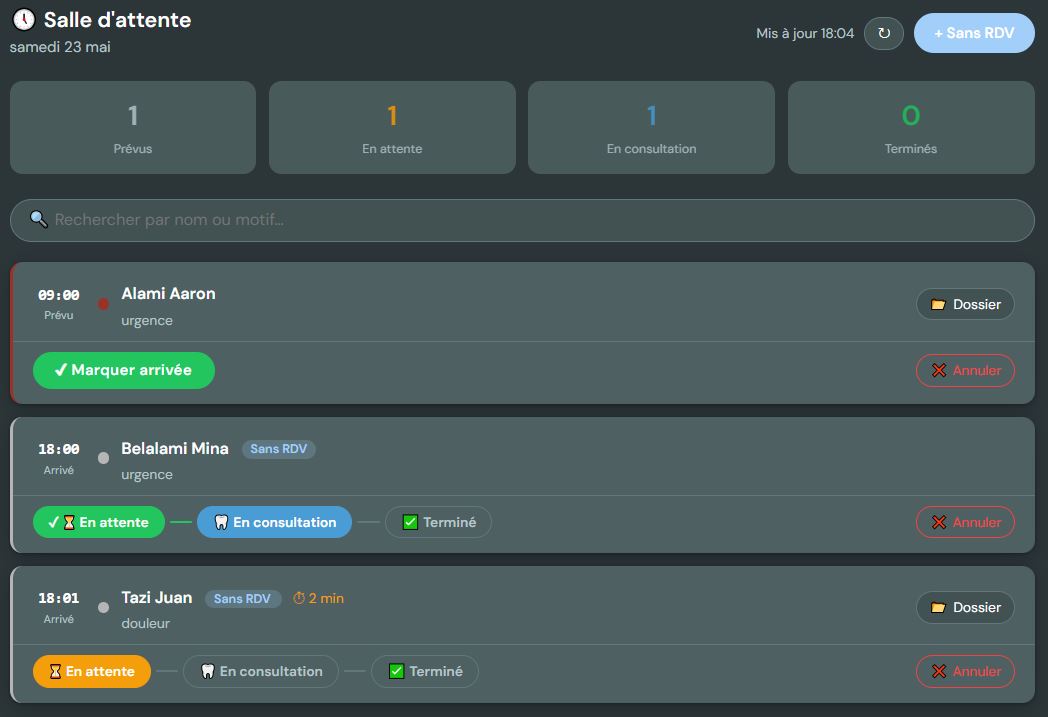Open Dossier for Tazi Juan

965,607
